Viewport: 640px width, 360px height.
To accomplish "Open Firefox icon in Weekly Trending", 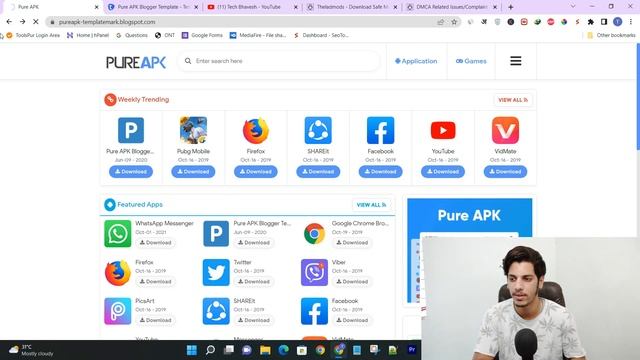I will [256, 130].
